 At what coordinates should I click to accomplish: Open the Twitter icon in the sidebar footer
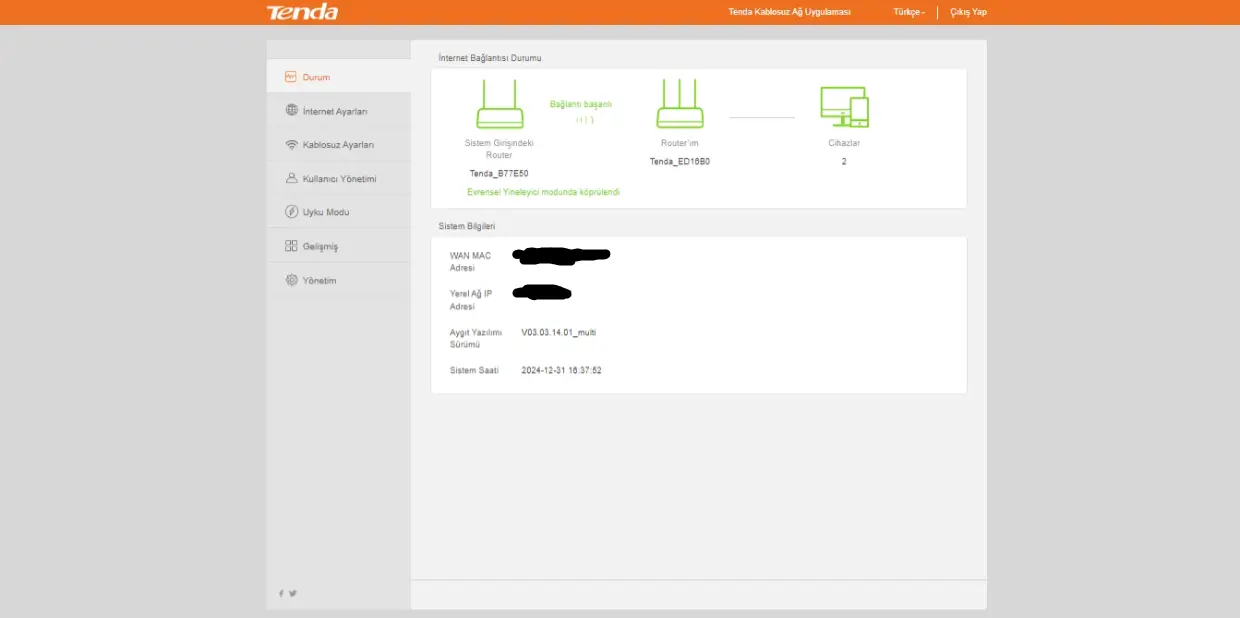tap(293, 593)
